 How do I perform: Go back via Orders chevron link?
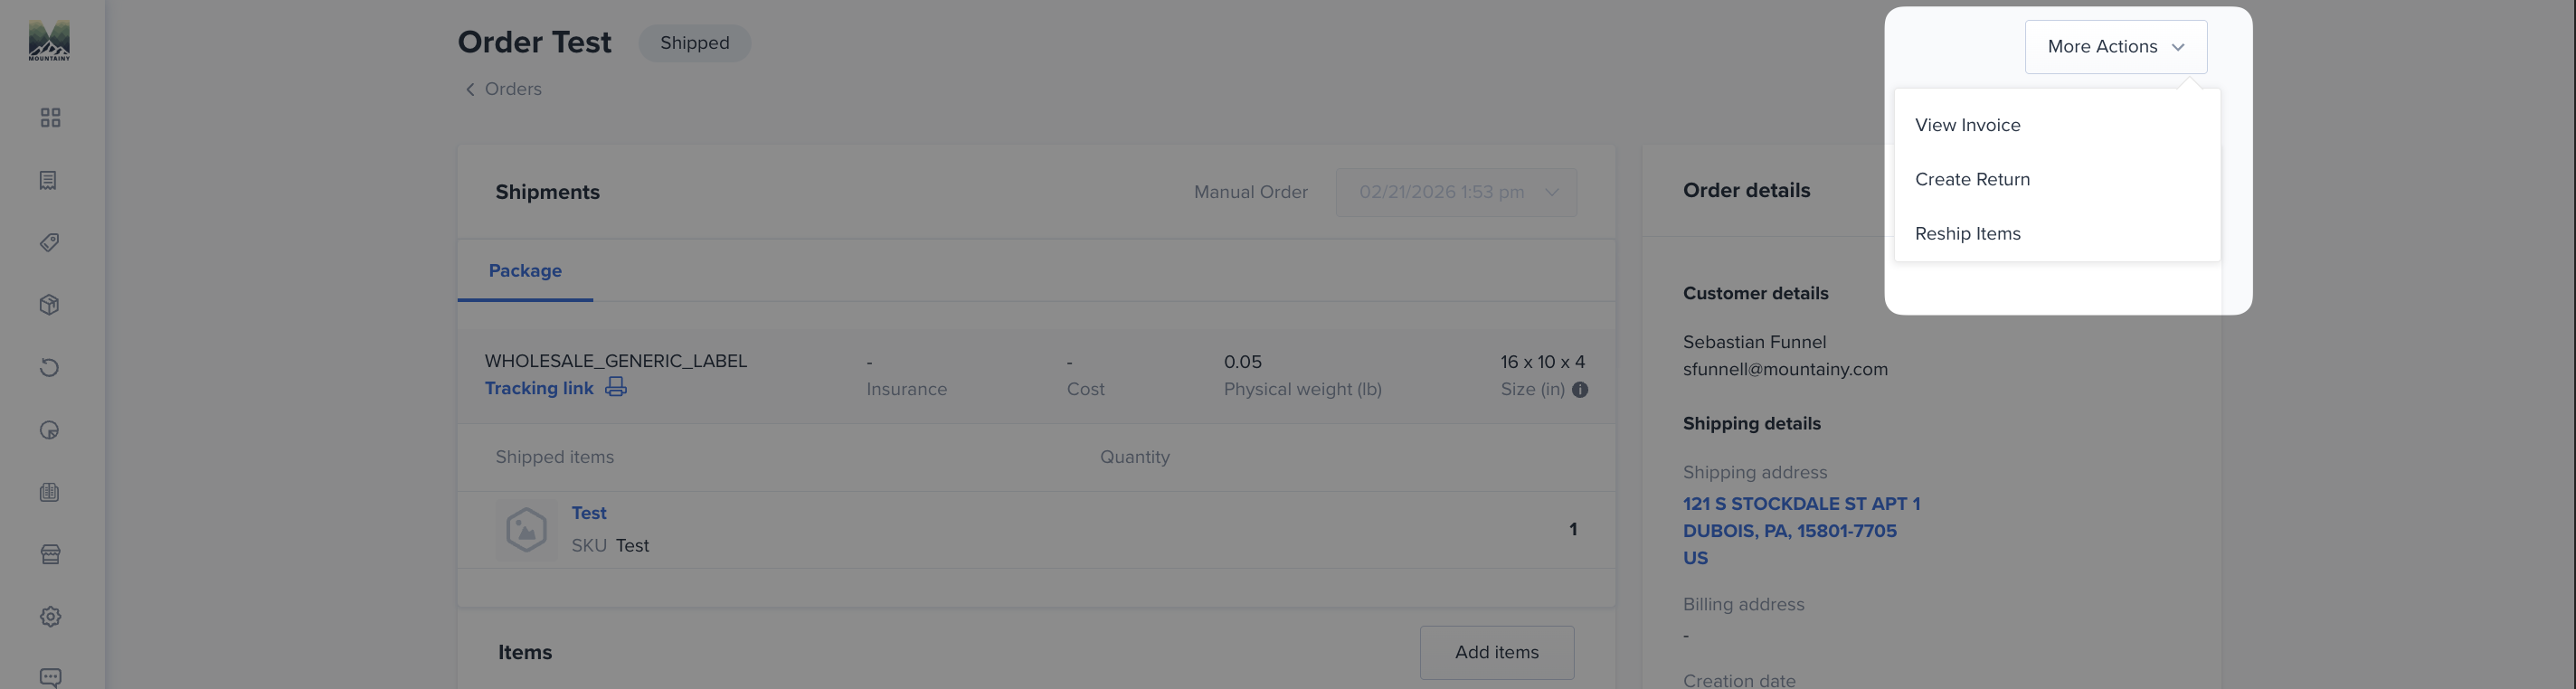coord(503,89)
